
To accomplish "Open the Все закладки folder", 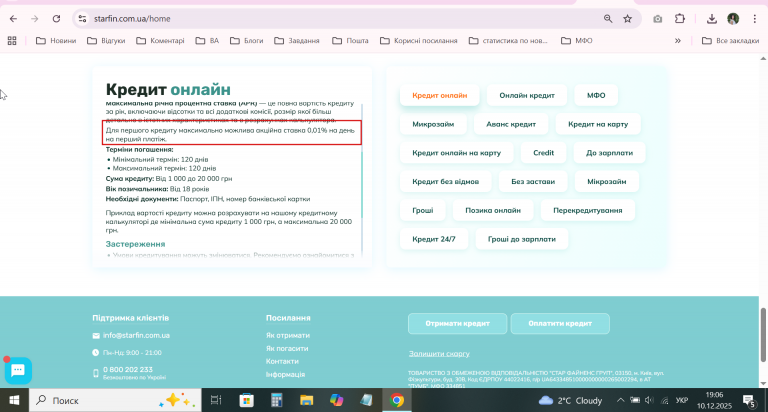I will 730,41.
